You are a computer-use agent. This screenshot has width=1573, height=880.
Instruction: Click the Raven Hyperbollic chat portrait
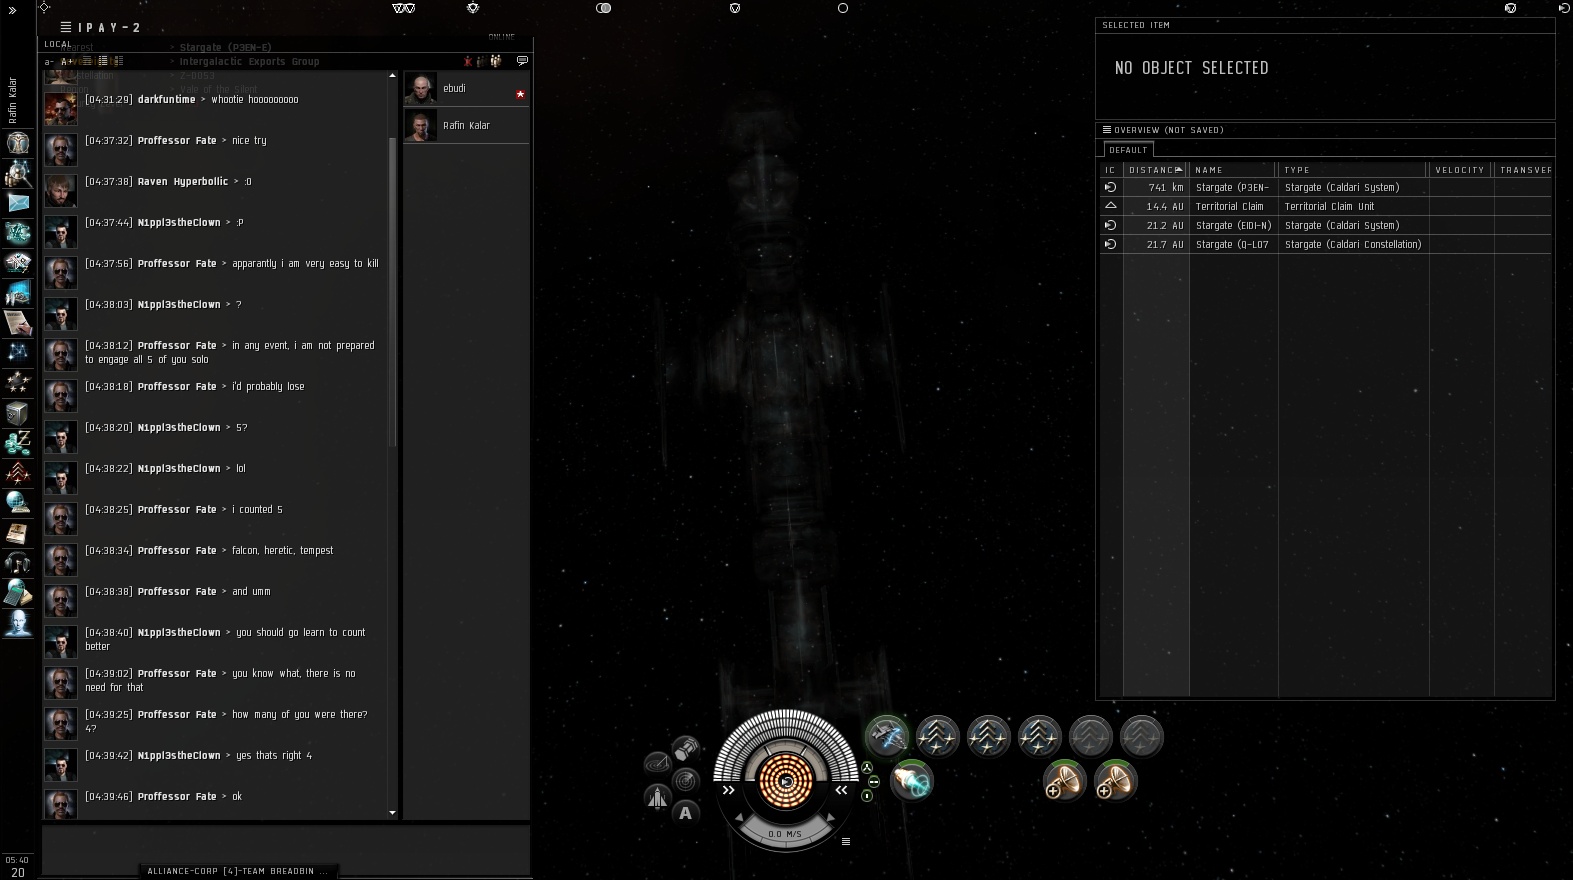[60, 189]
